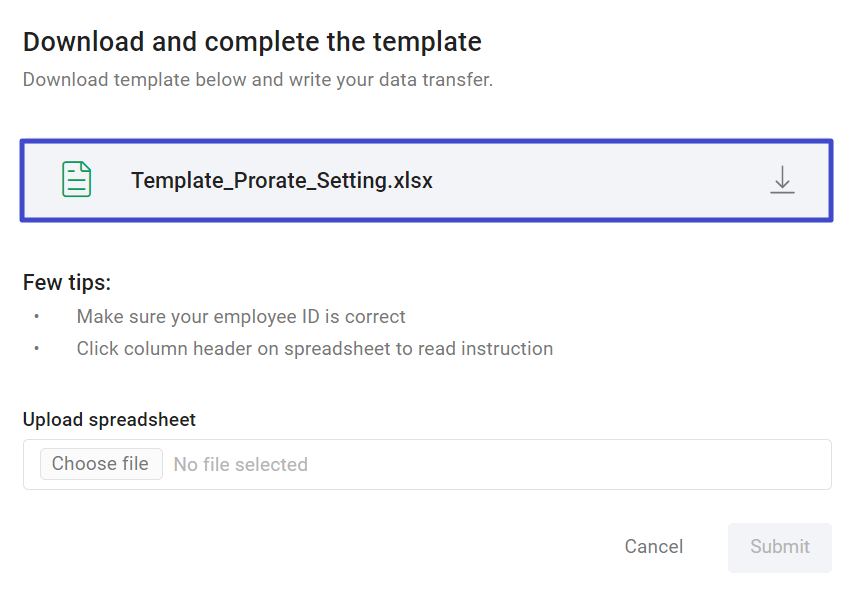Click the Upload spreadsheet label

click(x=109, y=419)
